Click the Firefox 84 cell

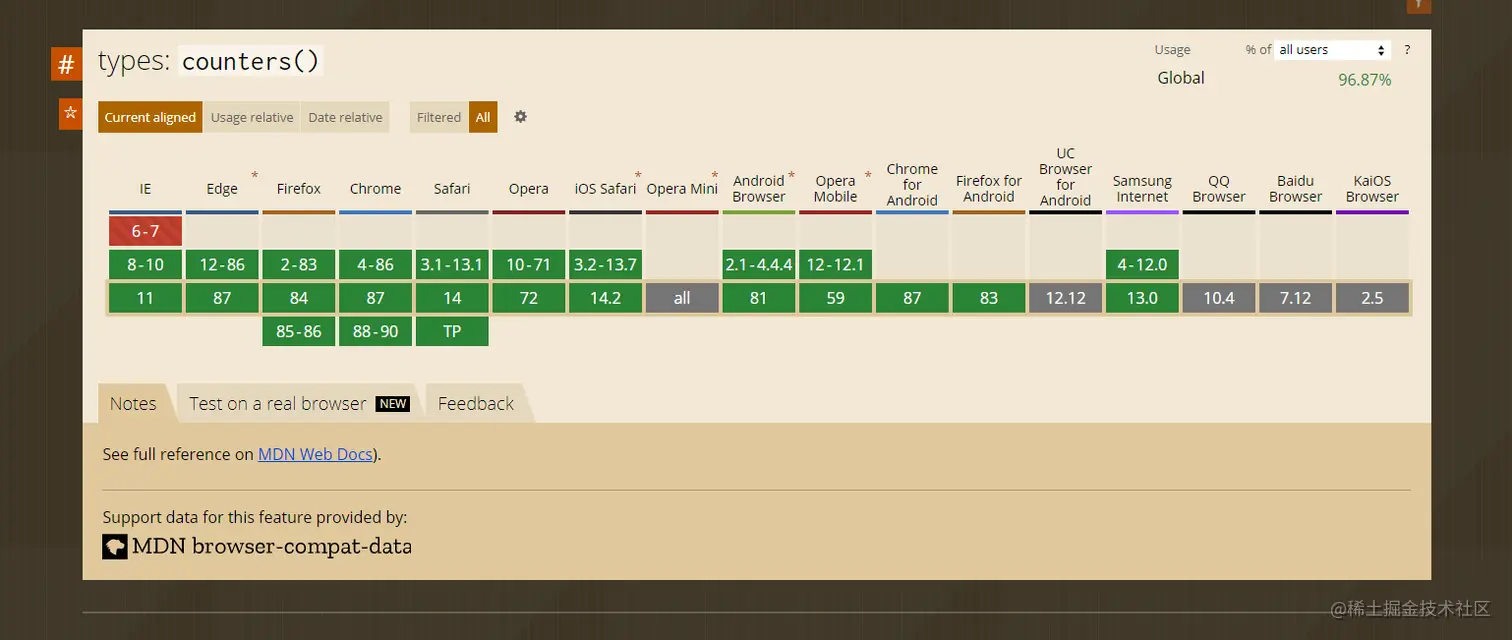point(299,298)
